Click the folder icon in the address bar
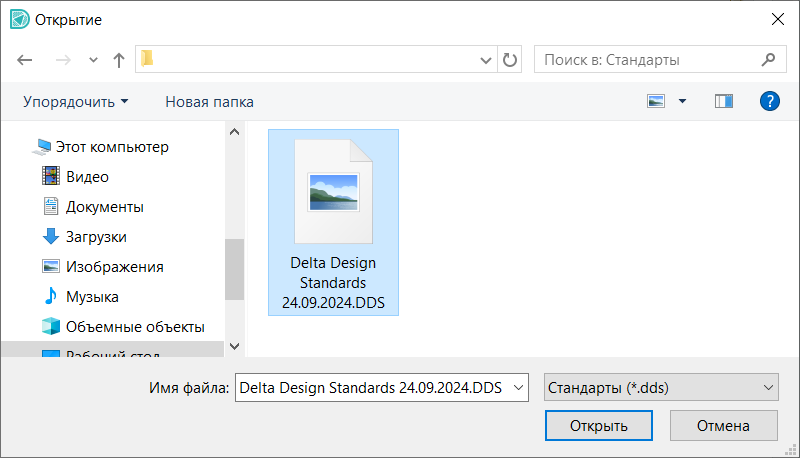 (x=147, y=58)
